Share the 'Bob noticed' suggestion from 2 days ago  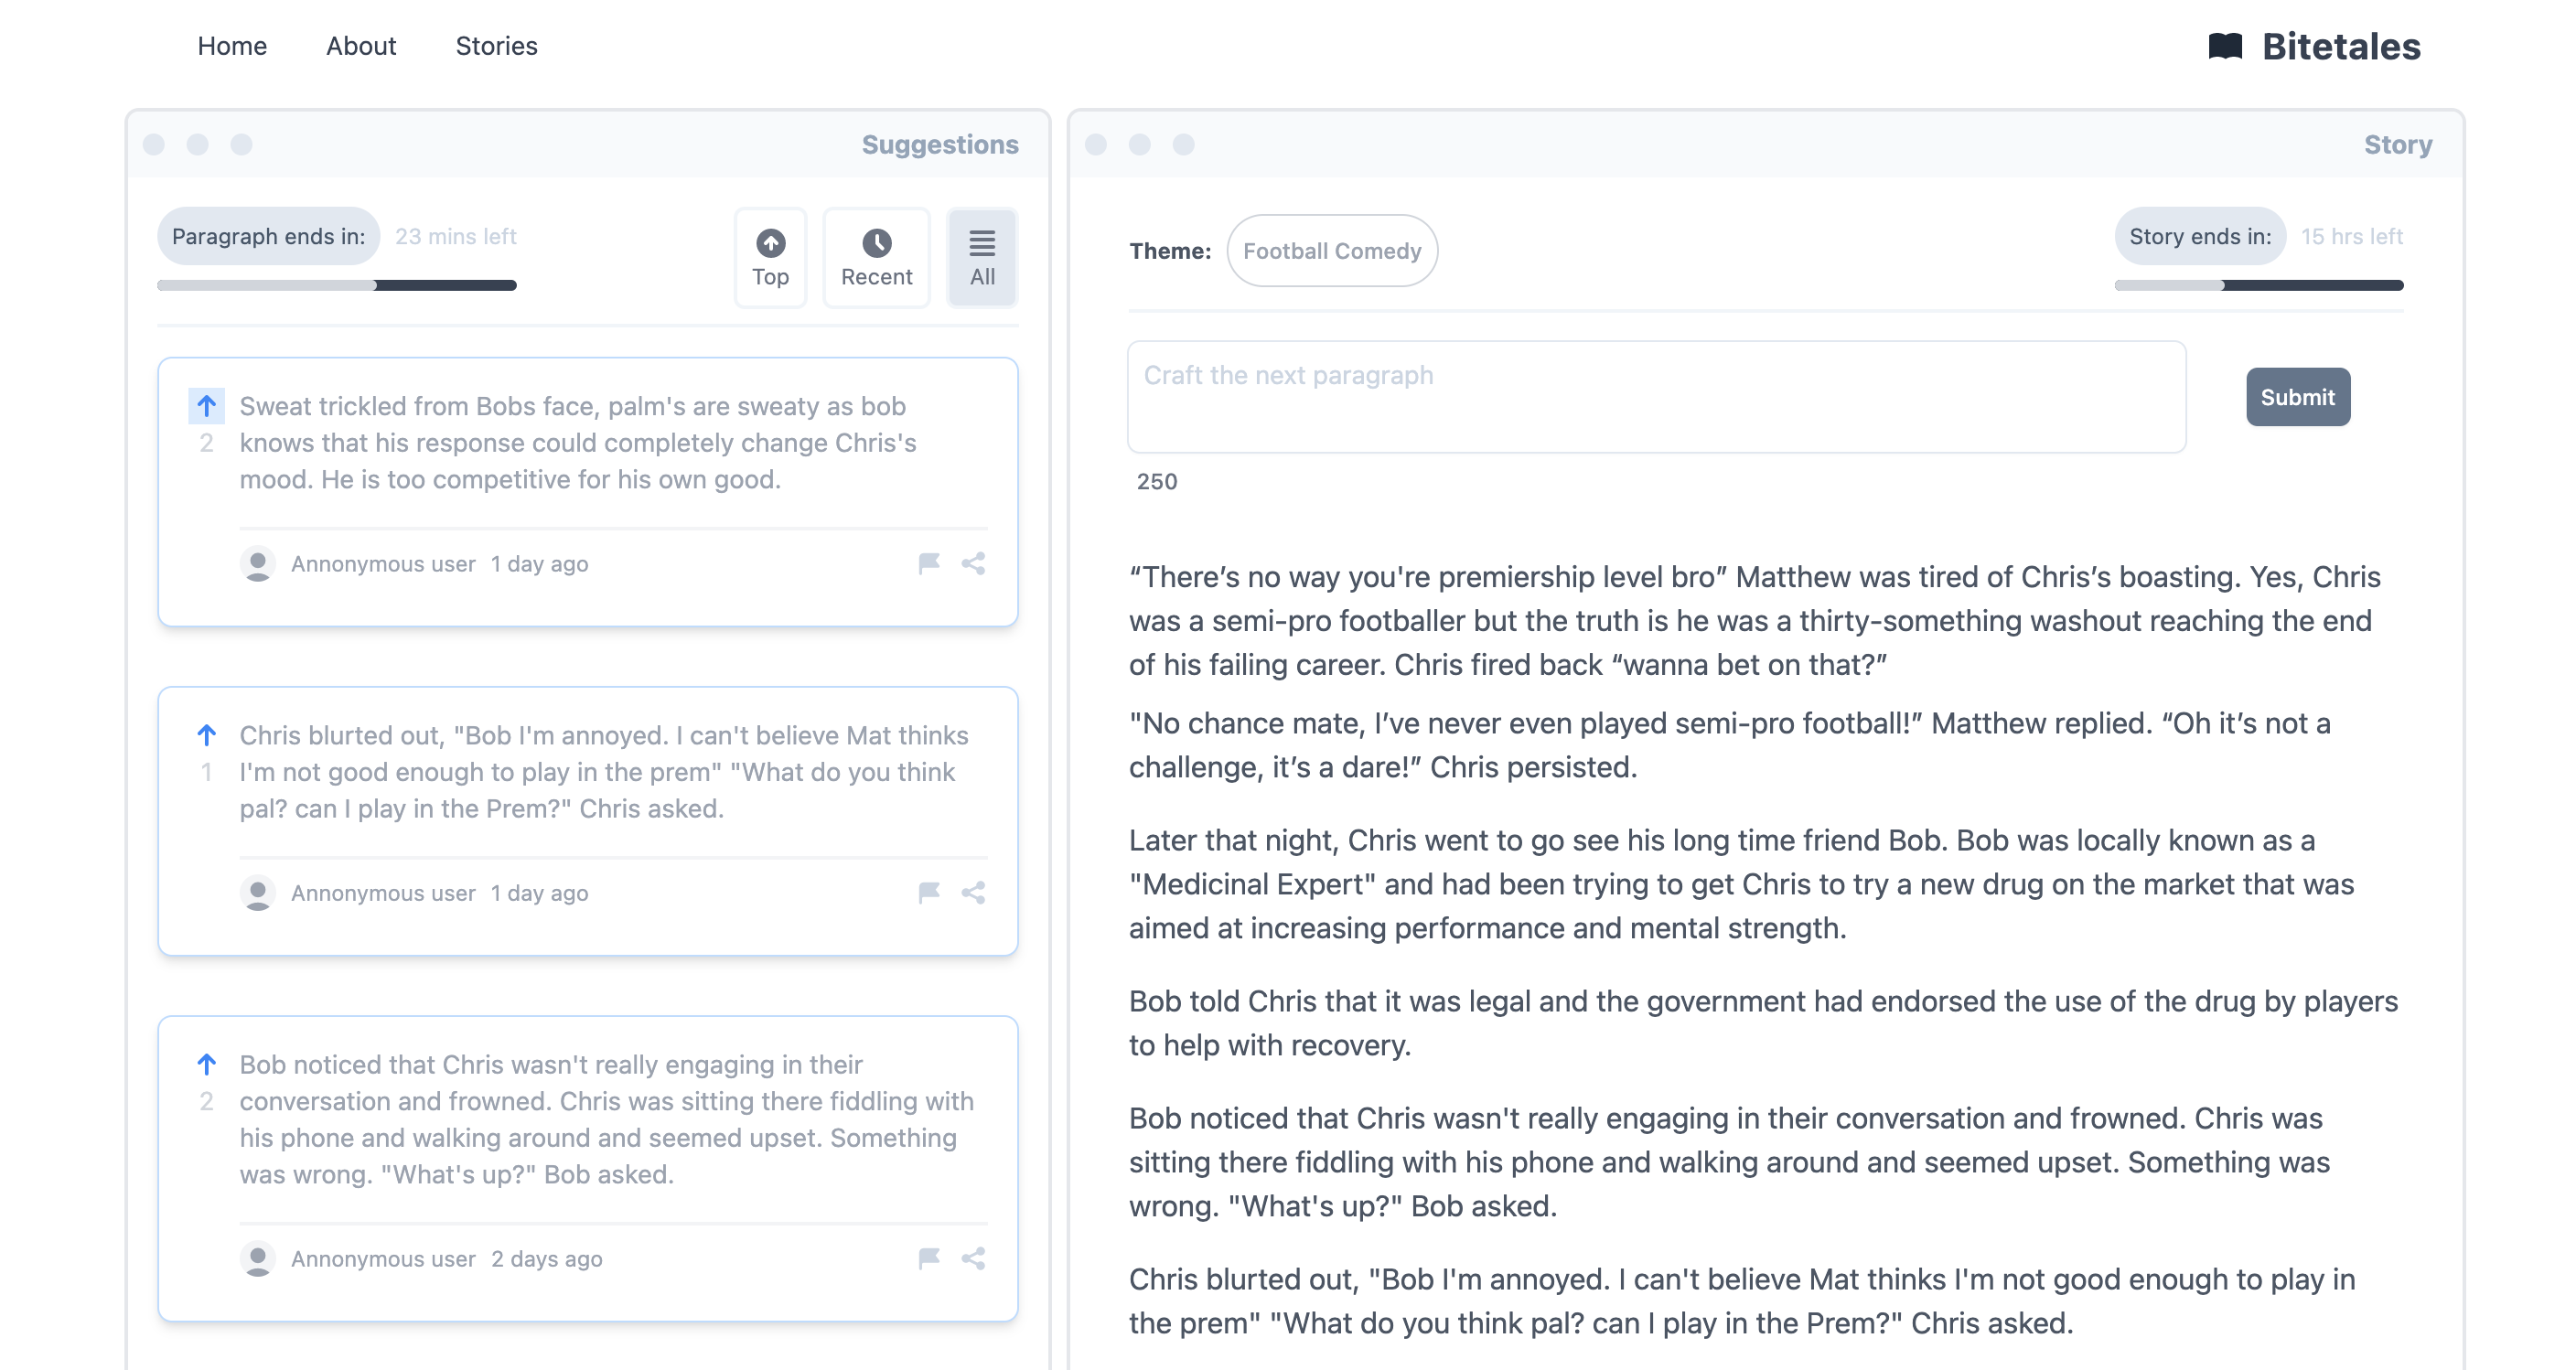point(973,1258)
